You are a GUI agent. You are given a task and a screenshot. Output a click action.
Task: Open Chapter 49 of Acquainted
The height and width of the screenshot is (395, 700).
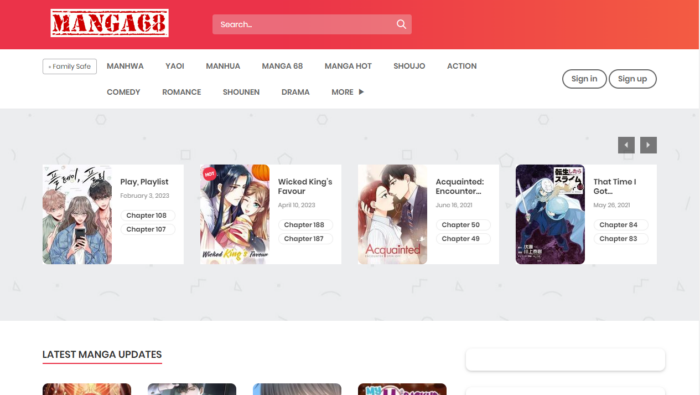click(x=462, y=239)
